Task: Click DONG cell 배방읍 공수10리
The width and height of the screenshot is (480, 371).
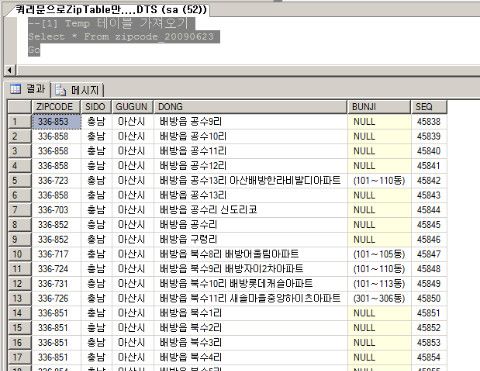Action: pyautogui.click(x=250, y=136)
